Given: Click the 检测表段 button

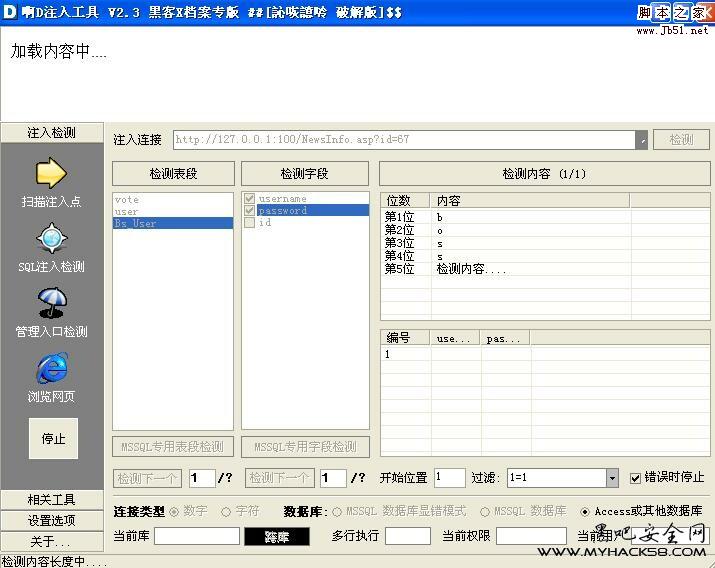Looking at the screenshot, I should (x=173, y=173).
